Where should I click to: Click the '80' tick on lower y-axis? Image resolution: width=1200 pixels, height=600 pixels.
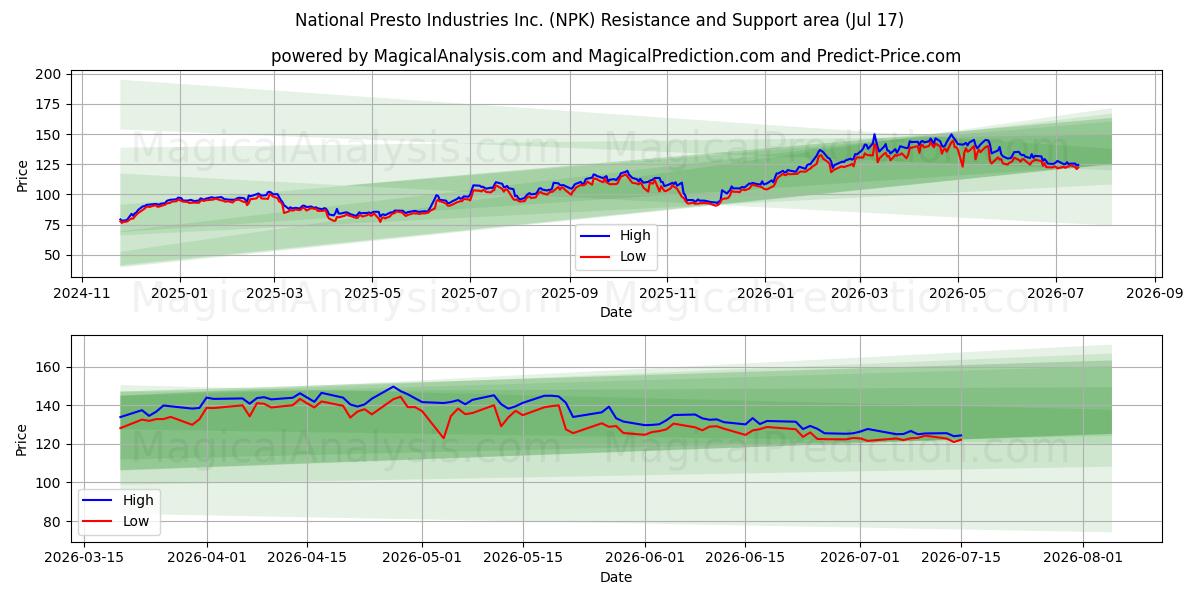(x=53, y=521)
